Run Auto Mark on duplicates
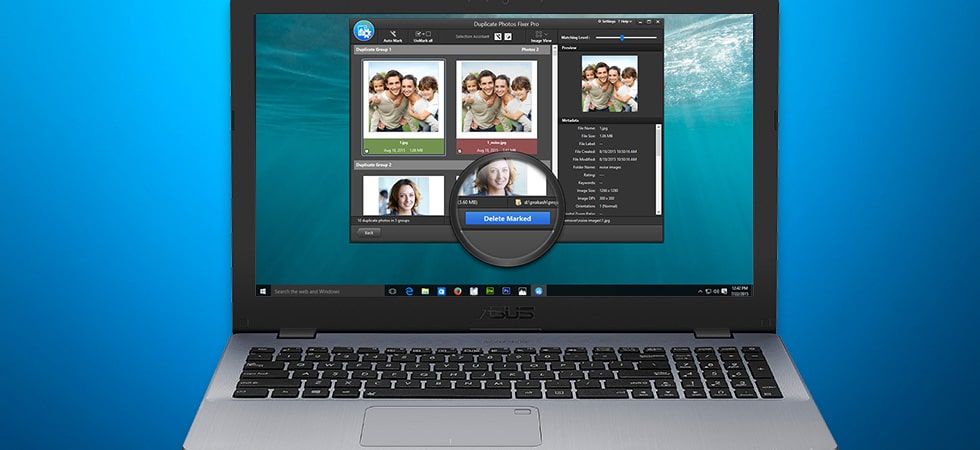This screenshot has height=450, width=980. (393, 34)
